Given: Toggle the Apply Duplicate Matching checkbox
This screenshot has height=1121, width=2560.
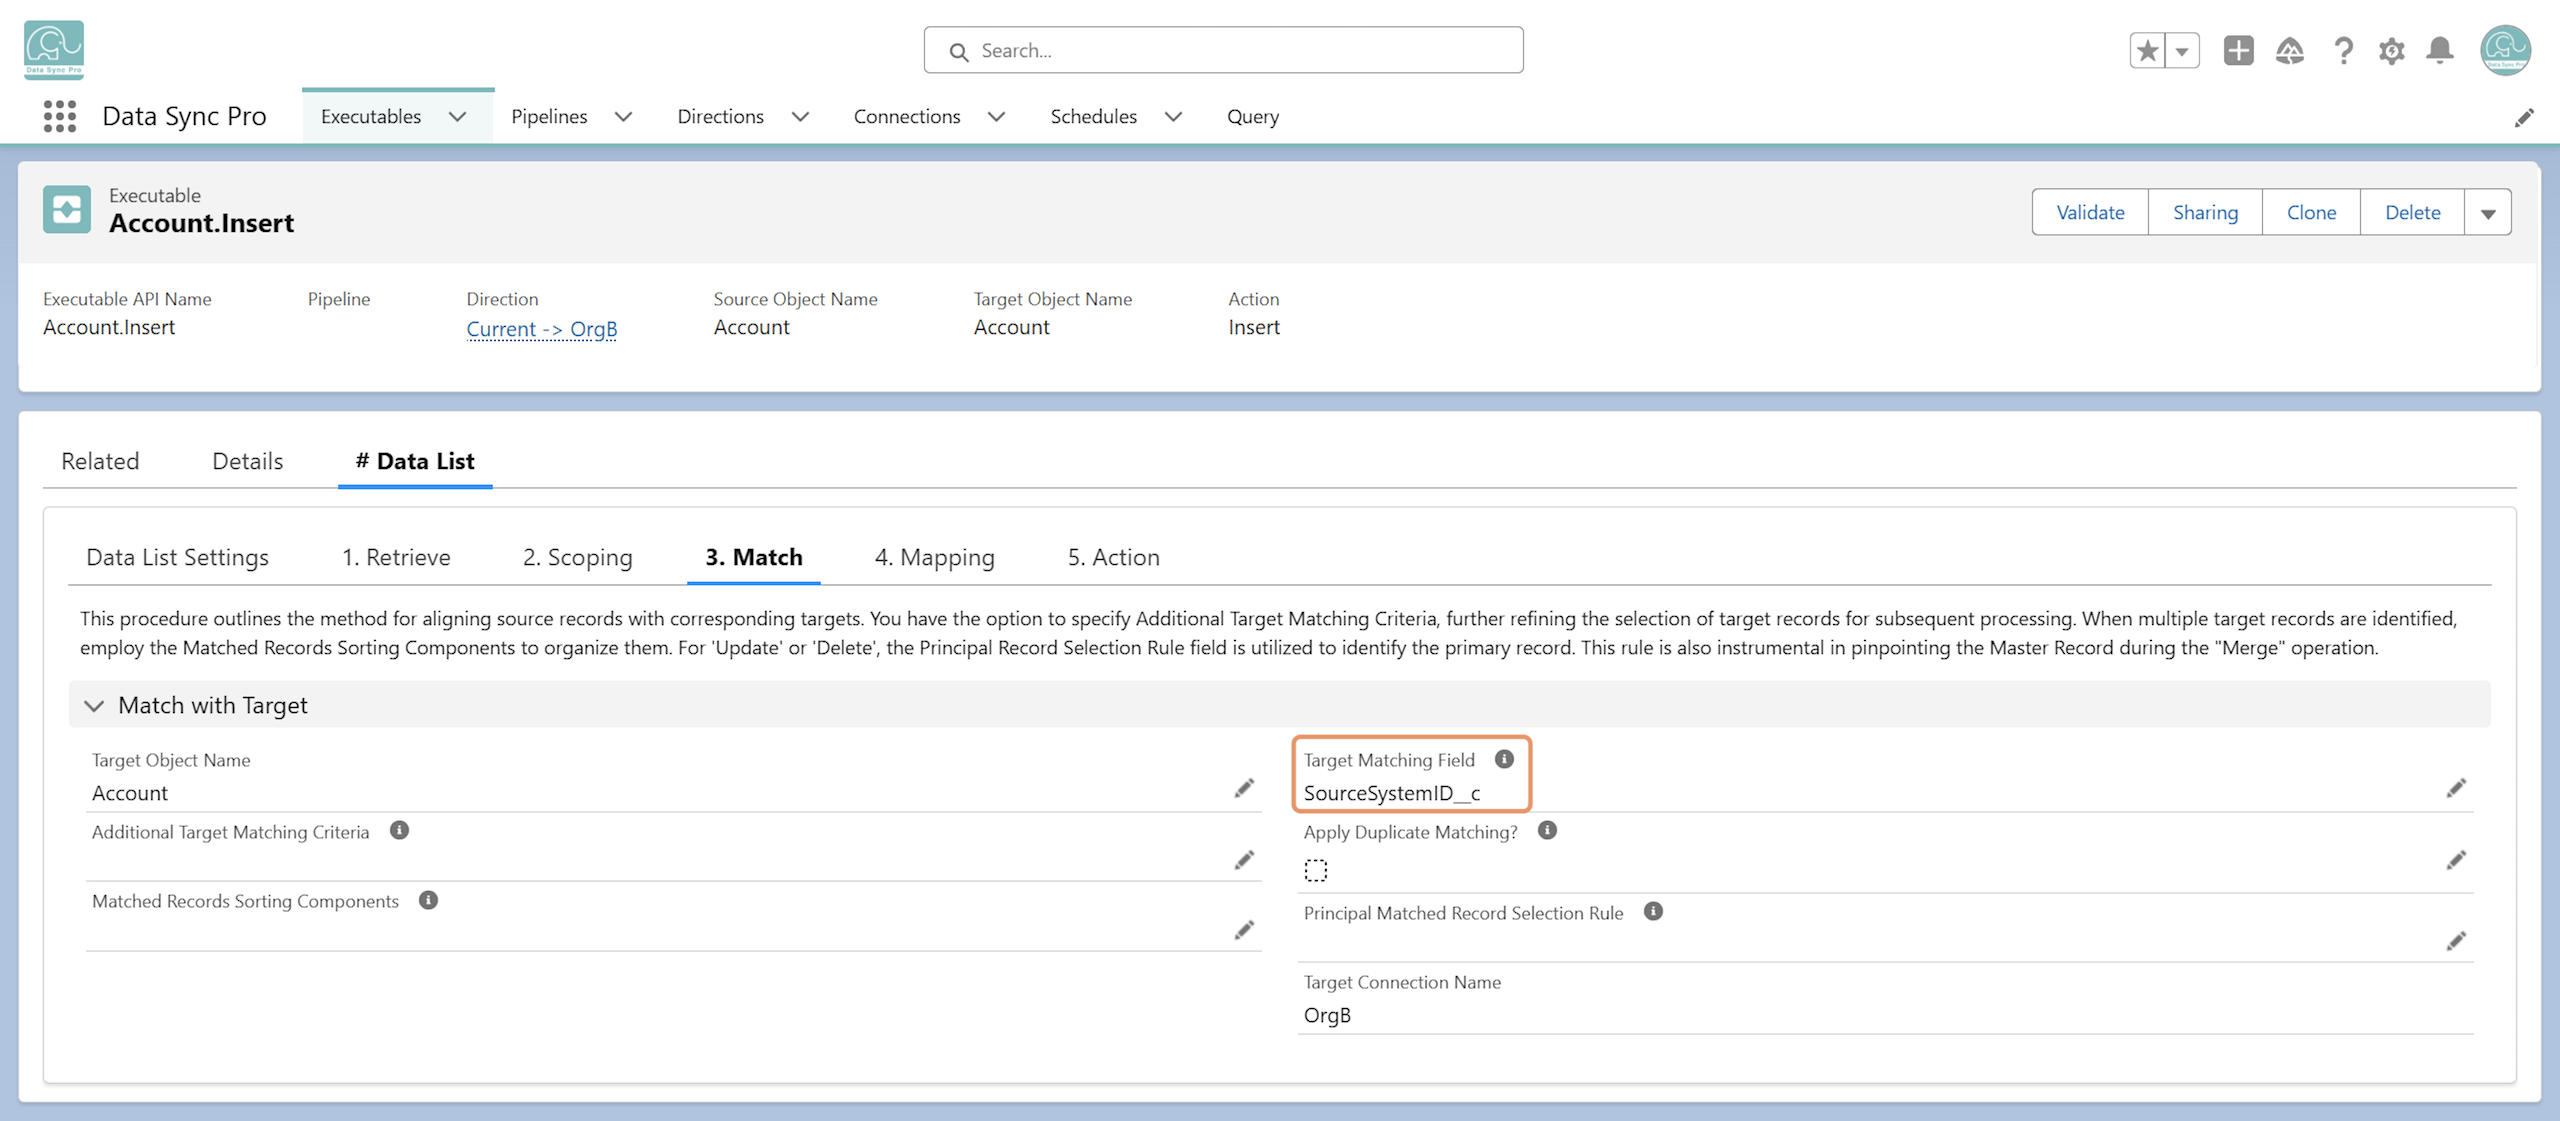Looking at the screenshot, I should 1316,870.
